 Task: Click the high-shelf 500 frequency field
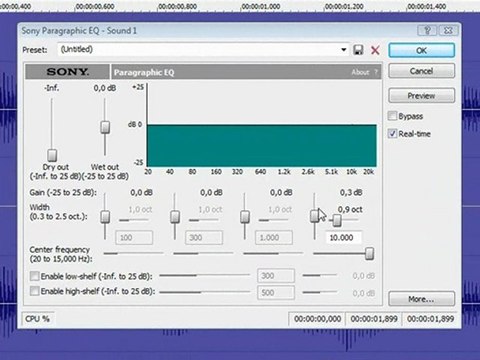276,293
